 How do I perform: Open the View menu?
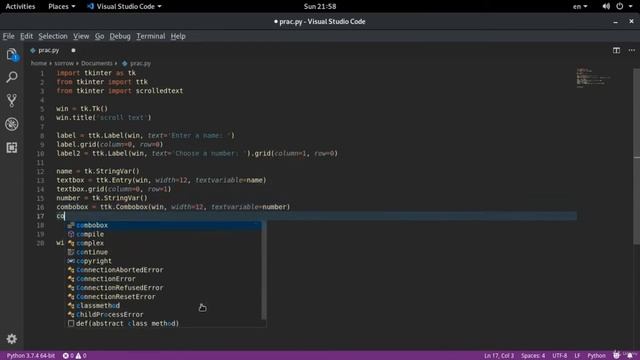click(x=81, y=36)
